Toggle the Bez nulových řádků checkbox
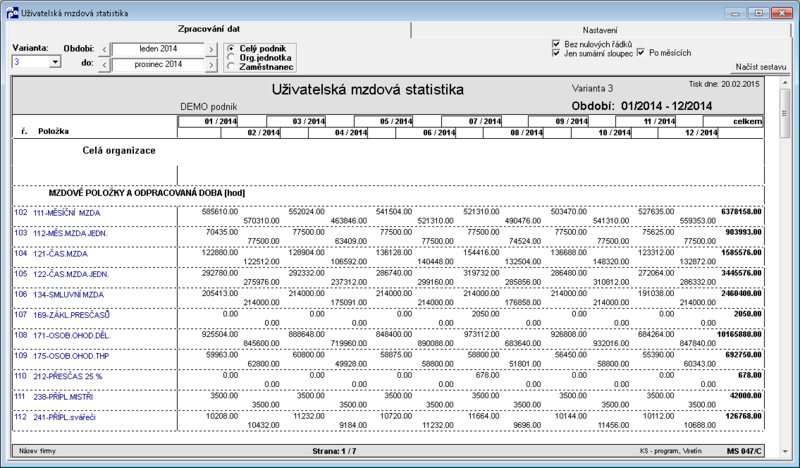The width and height of the screenshot is (800, 468). pyautogui.click(x=556, y=44)
